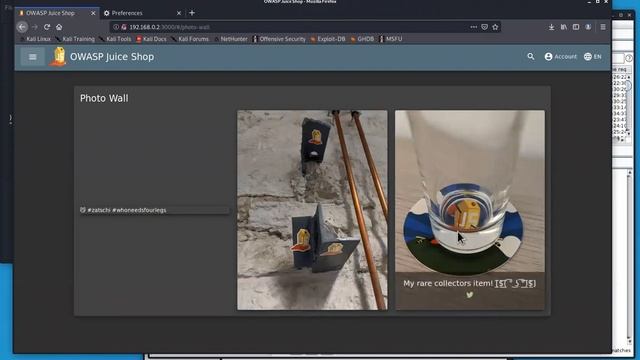Viewport: 640px width, 360px height.
Task: Click the wall-mounted stickers photo
Action: [312, 210]
